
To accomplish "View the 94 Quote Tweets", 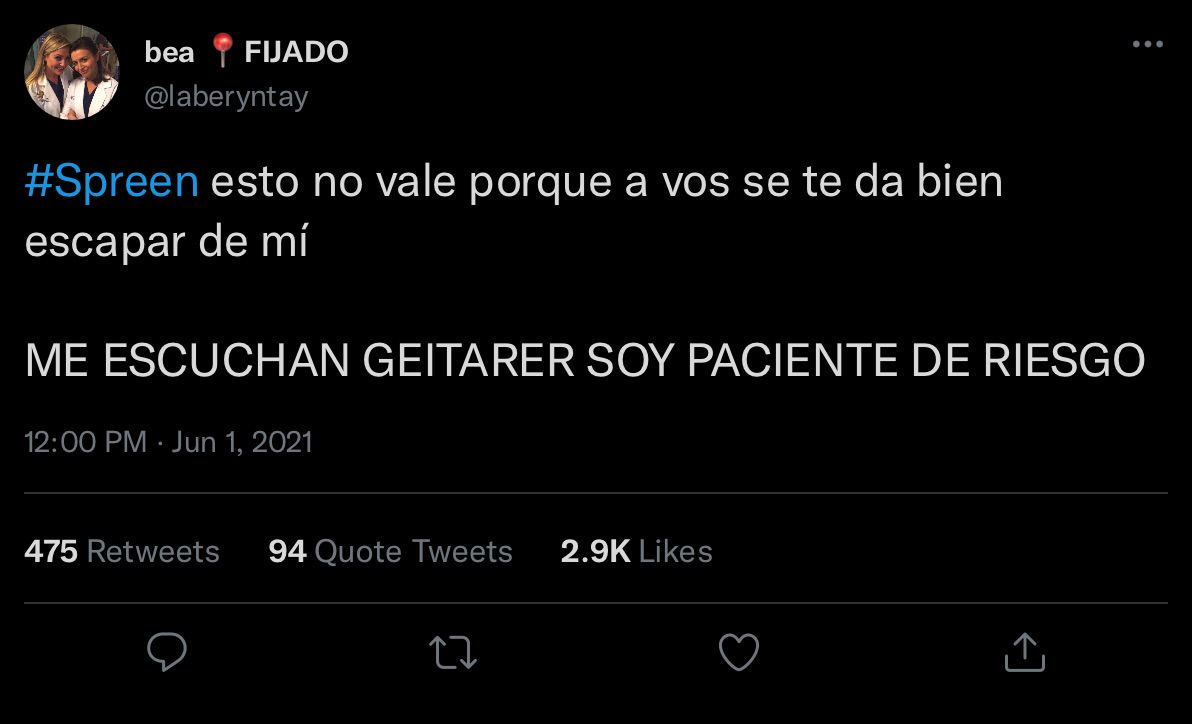I will click(390, 551).
